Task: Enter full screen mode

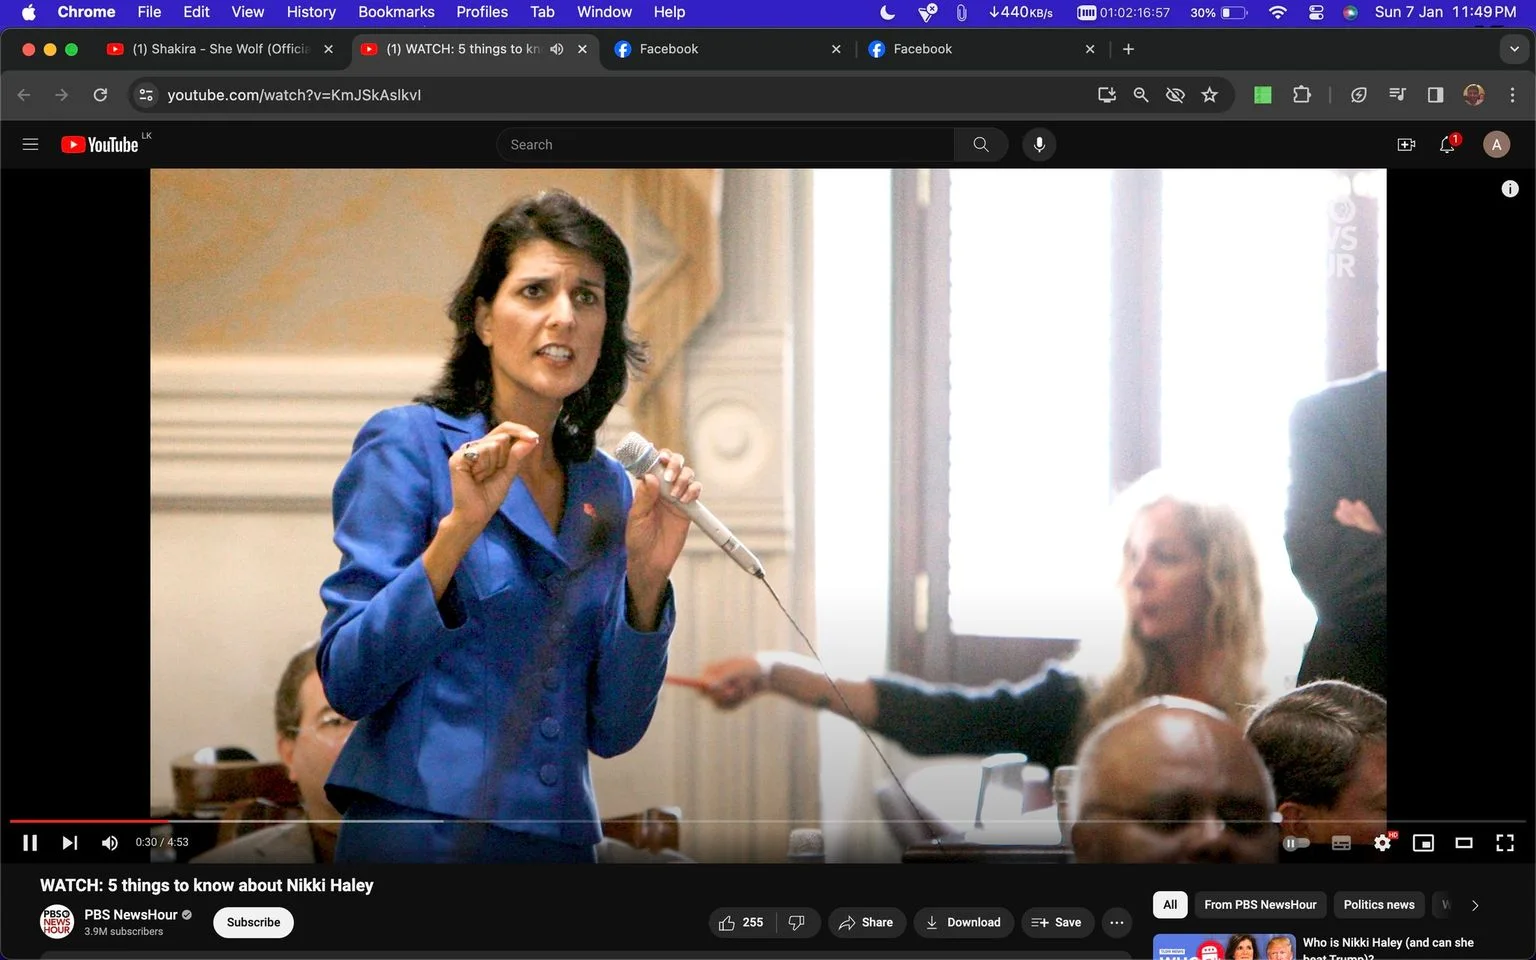Action: point(1505,843)
